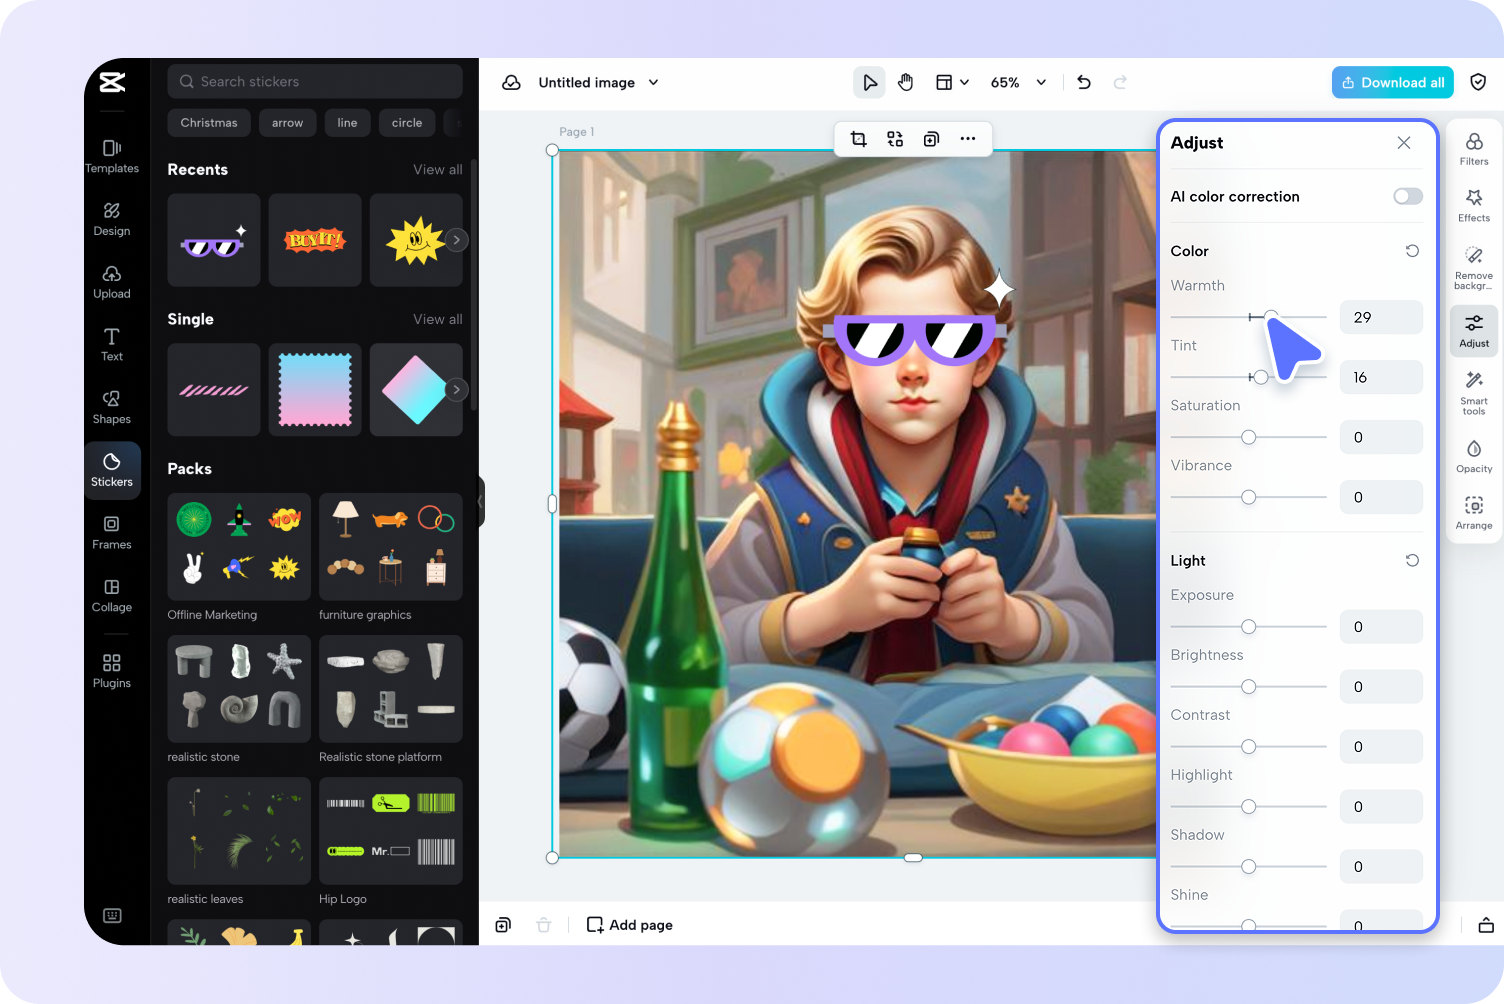
Task: Select the arrow sticker tag
Action: (287, 123)
